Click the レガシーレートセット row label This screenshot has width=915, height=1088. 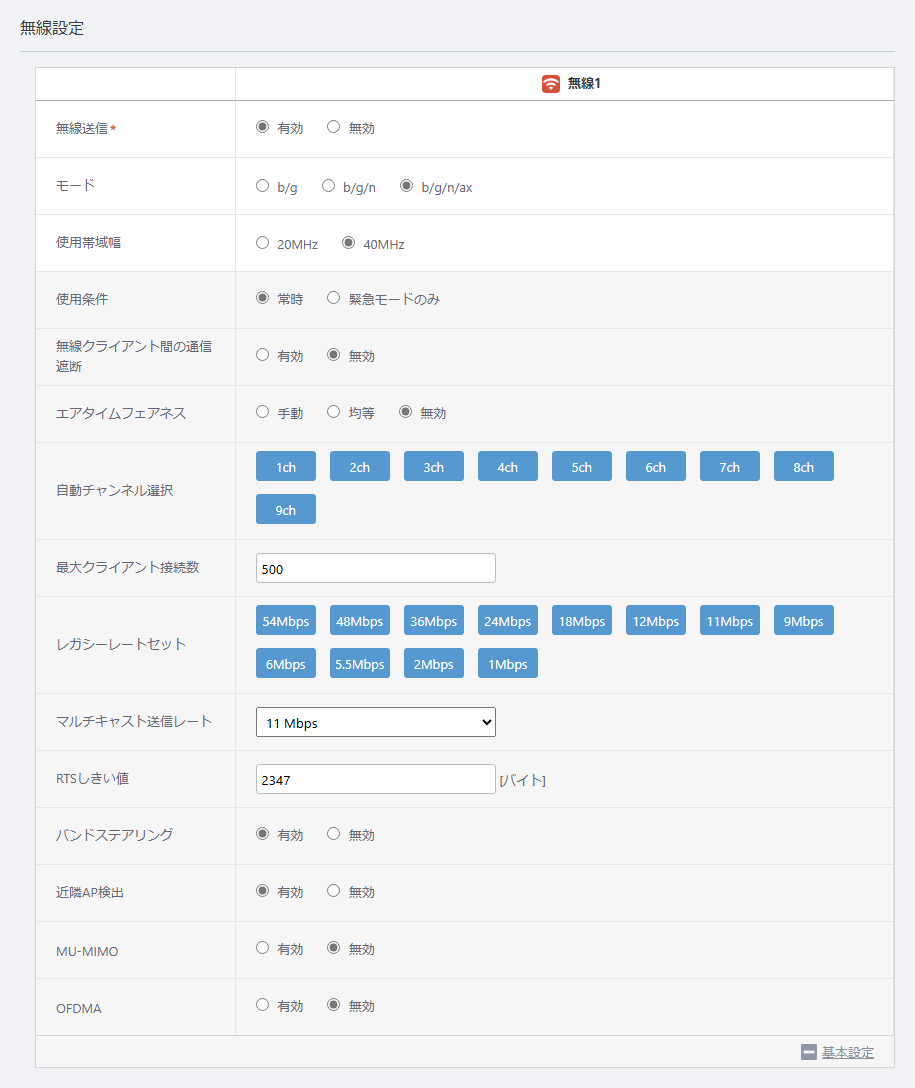click(121, 645)
